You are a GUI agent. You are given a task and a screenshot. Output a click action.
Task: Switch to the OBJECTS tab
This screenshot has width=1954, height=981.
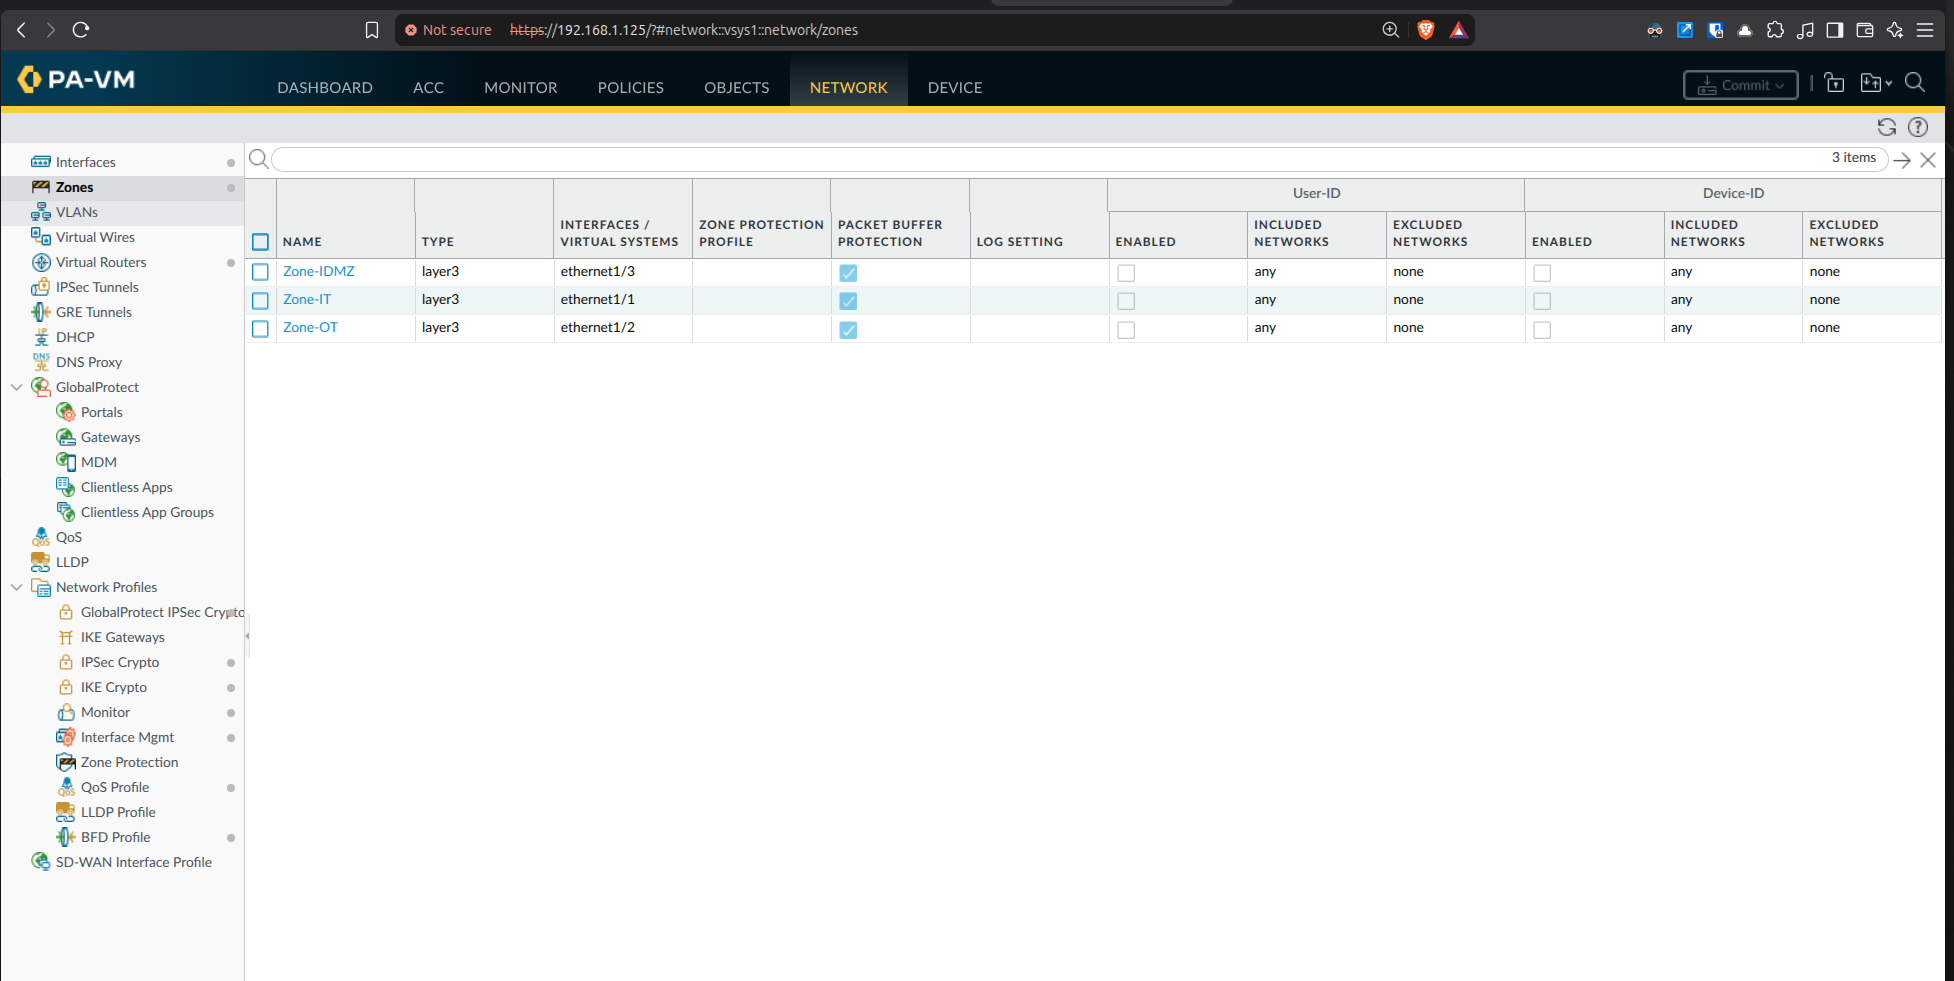tap(736, 87)
